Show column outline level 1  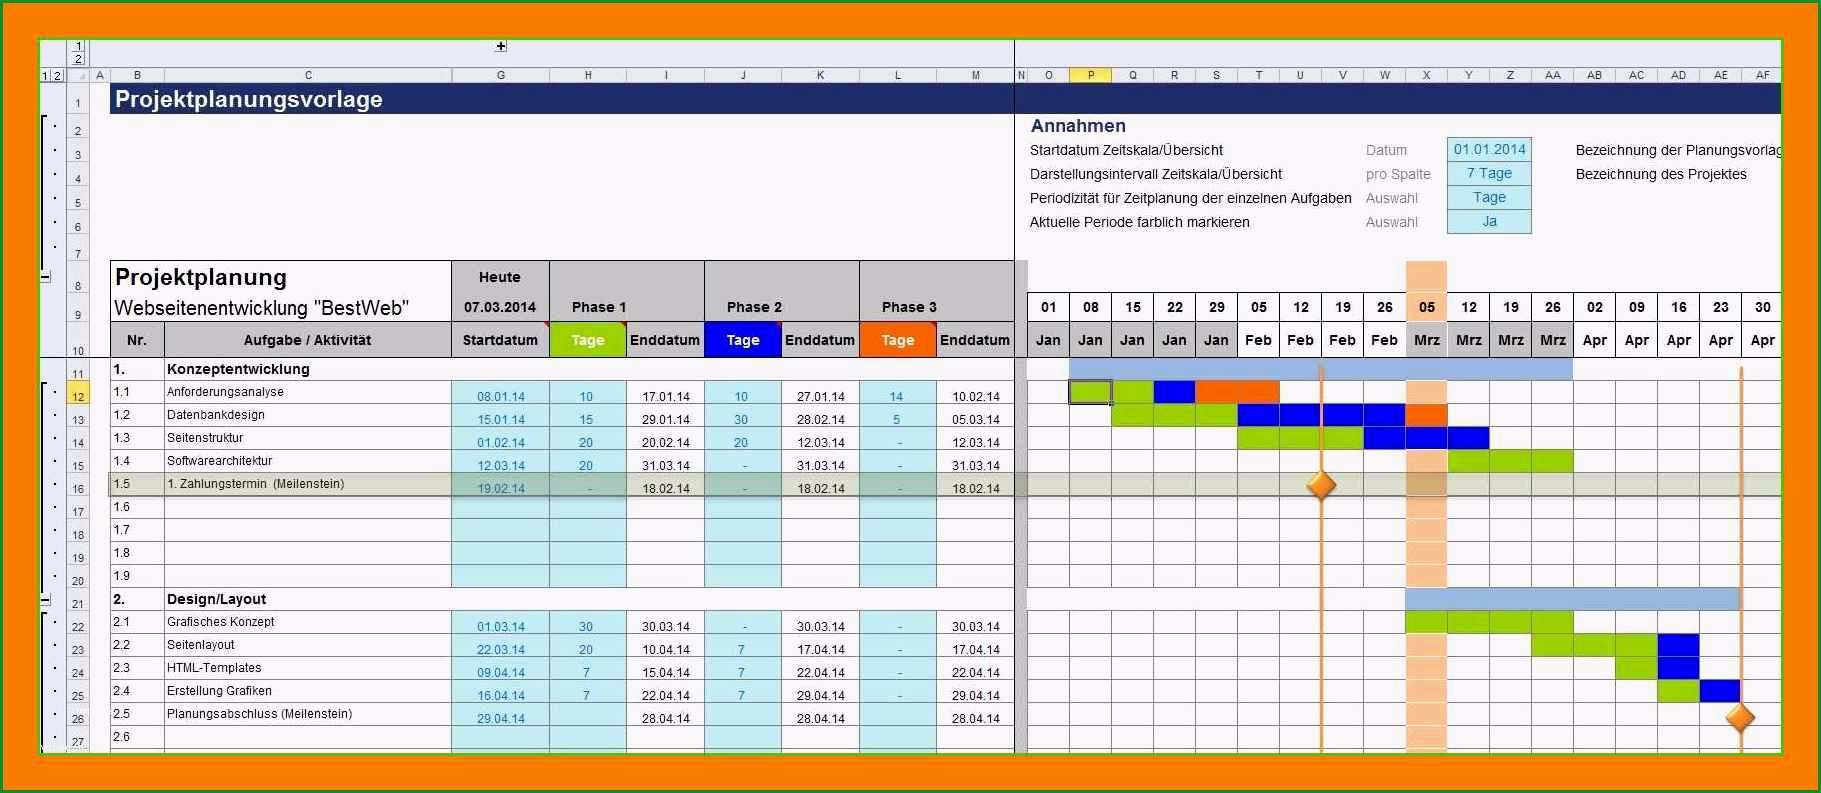(x=78, y=46)
